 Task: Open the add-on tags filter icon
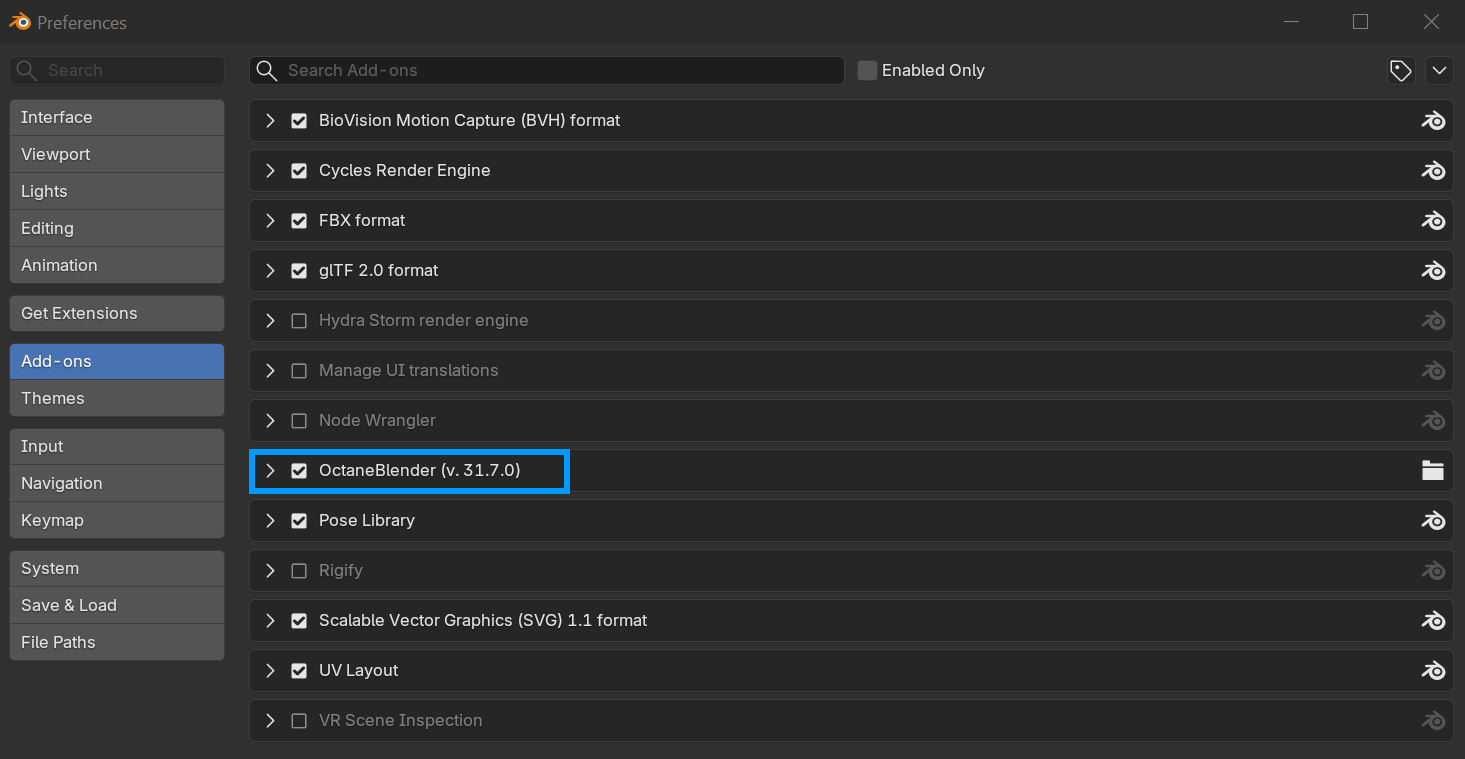[x=1400, y=70]
